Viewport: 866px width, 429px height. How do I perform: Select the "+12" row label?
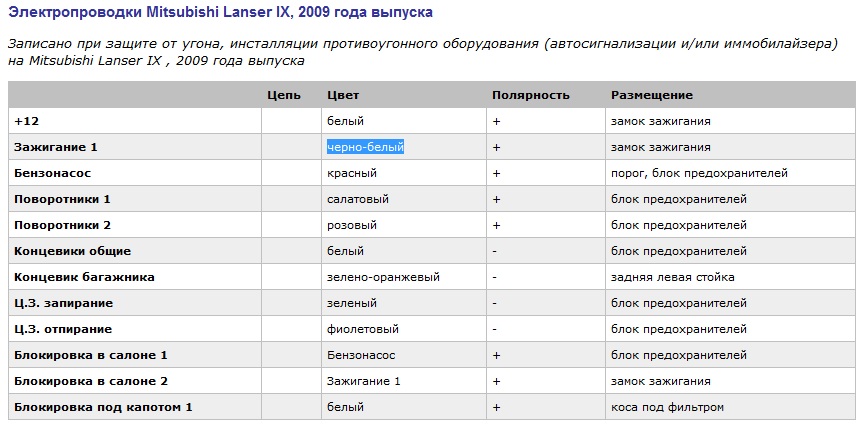point(25,121)
